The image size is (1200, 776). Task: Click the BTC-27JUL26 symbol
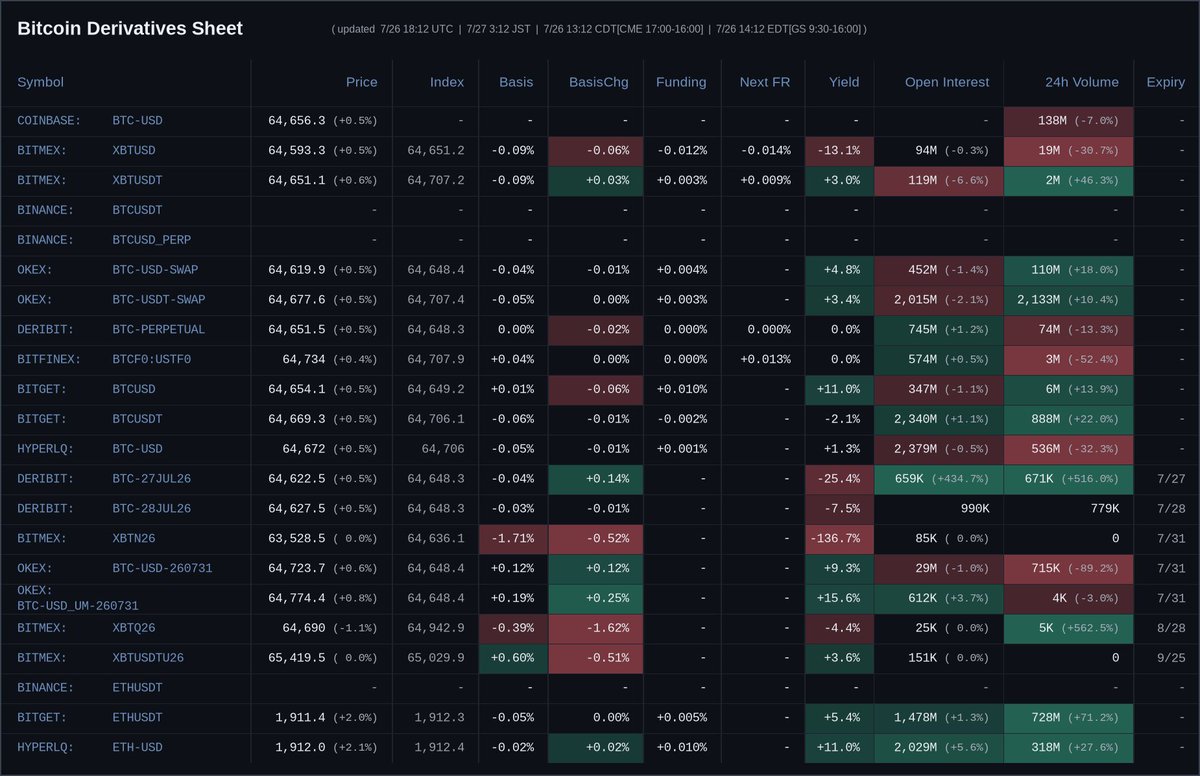[x=151, y=479]
